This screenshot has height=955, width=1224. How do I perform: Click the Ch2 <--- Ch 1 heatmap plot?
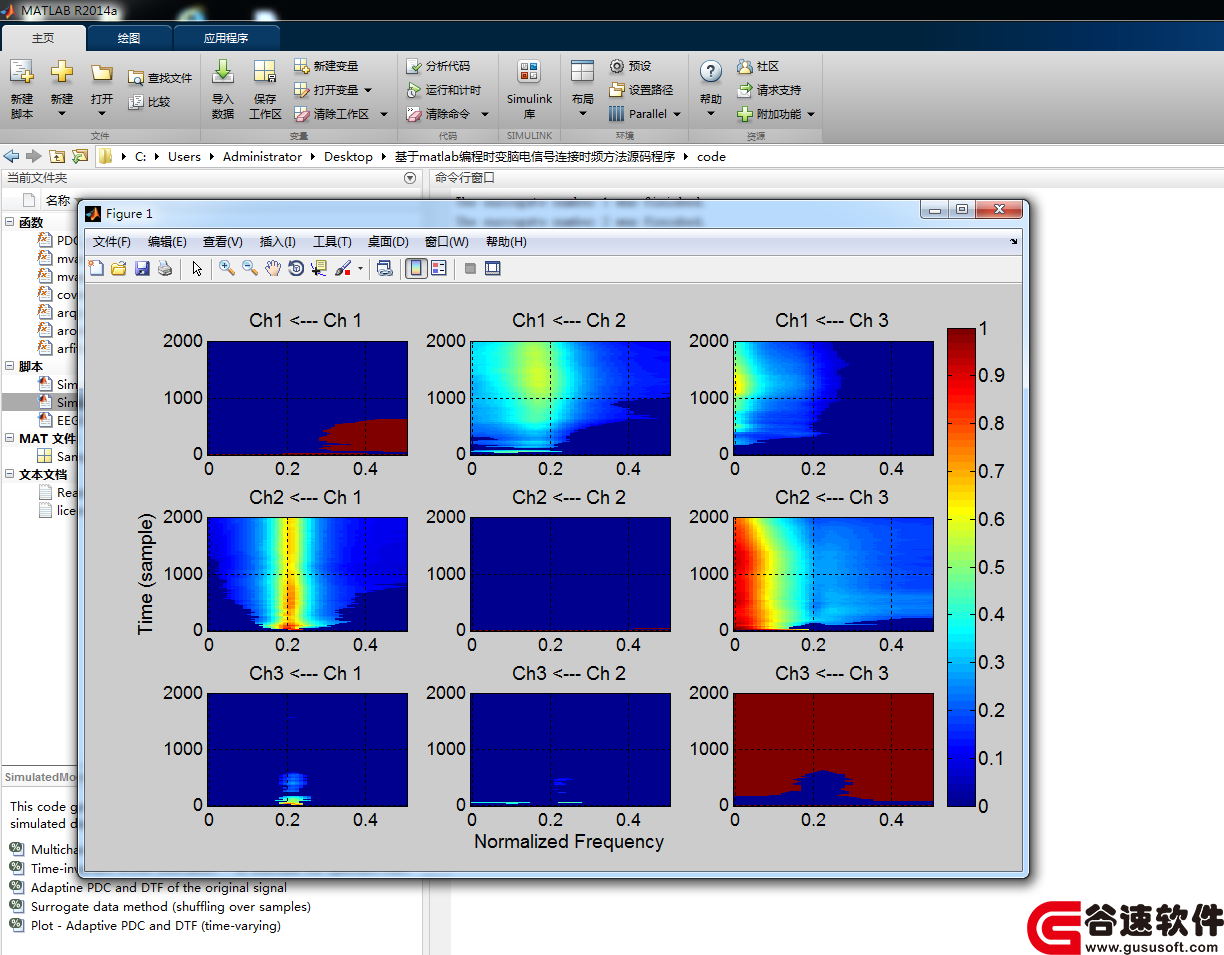(x=307, y=574)
